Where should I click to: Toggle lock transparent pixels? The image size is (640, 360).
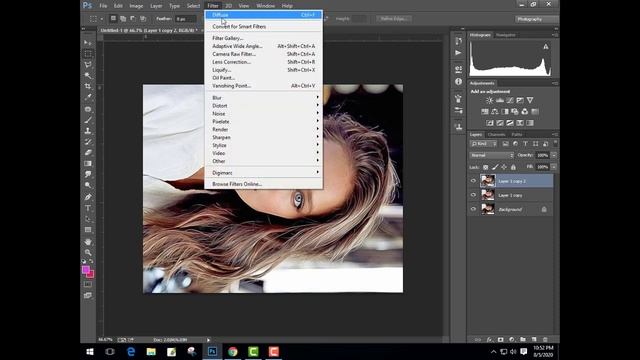(x=485, y=167)
